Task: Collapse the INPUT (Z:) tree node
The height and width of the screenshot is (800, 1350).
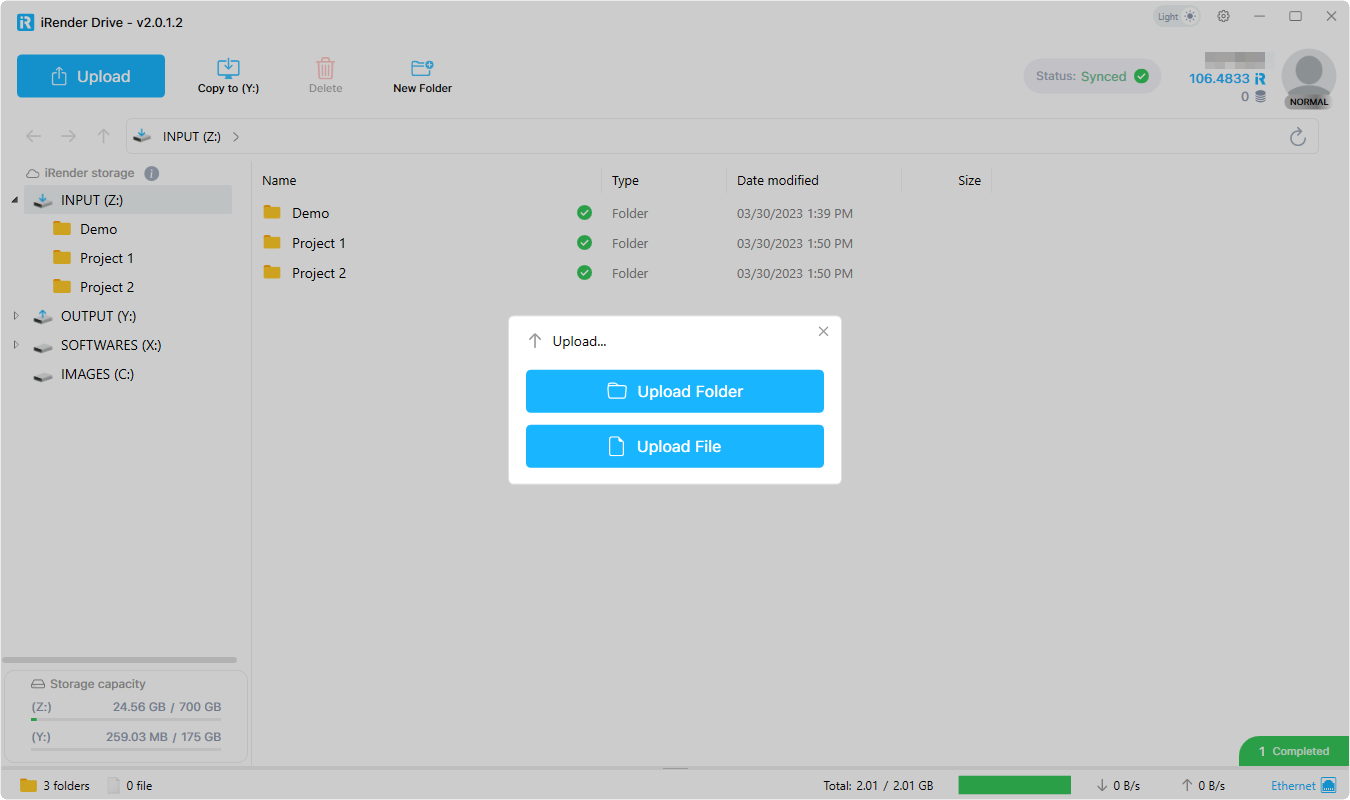Action: point(15,200)
